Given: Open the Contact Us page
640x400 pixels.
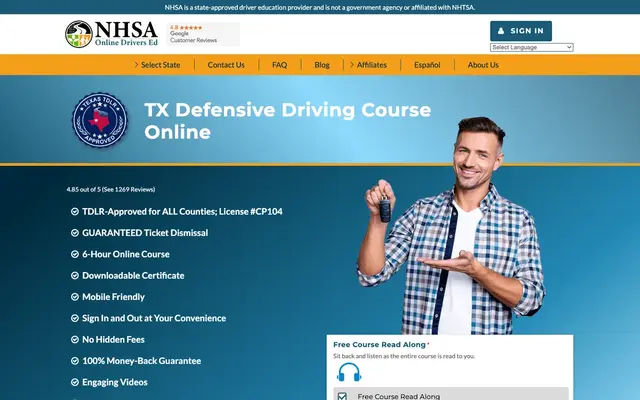Looking at the screenshot, I should point(226,65).
